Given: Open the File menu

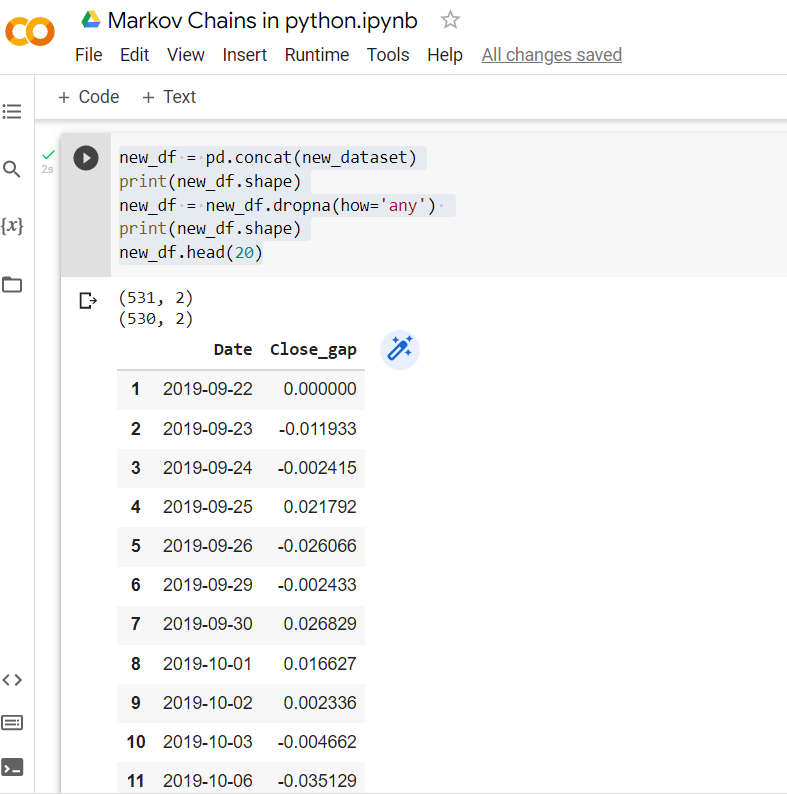Looking at the screenshot, I should pos(89,55).
